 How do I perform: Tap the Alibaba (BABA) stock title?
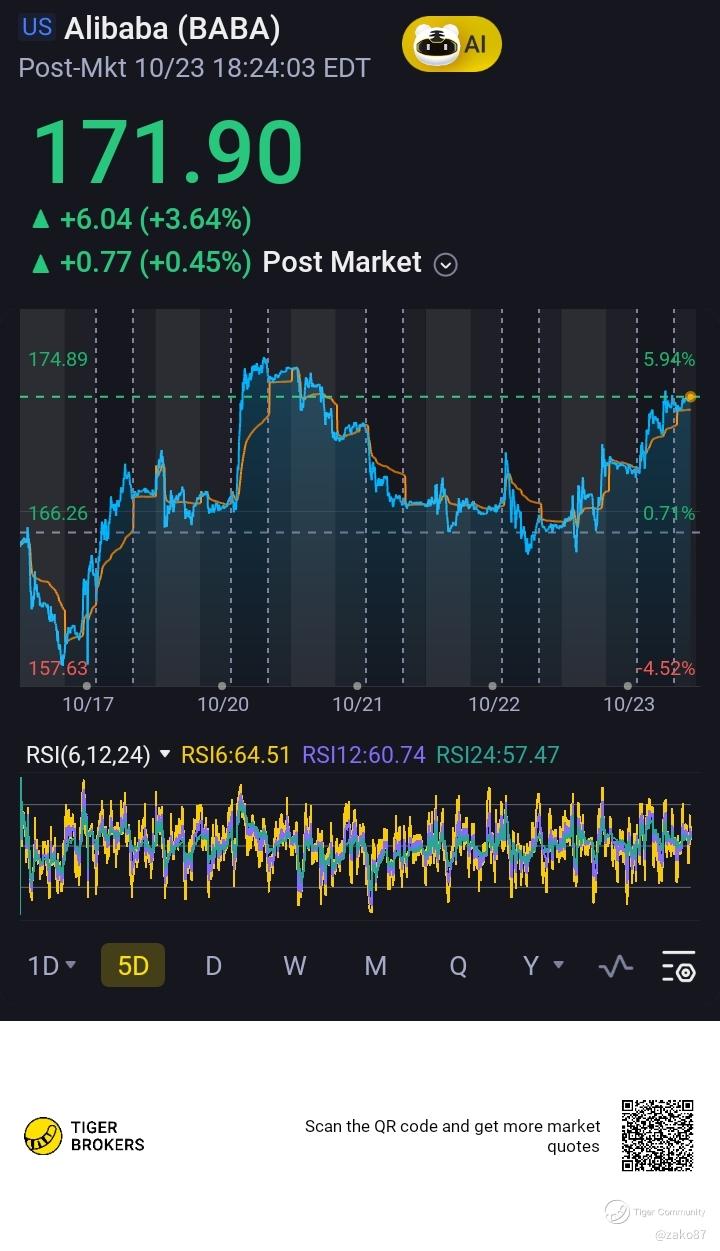172,30
